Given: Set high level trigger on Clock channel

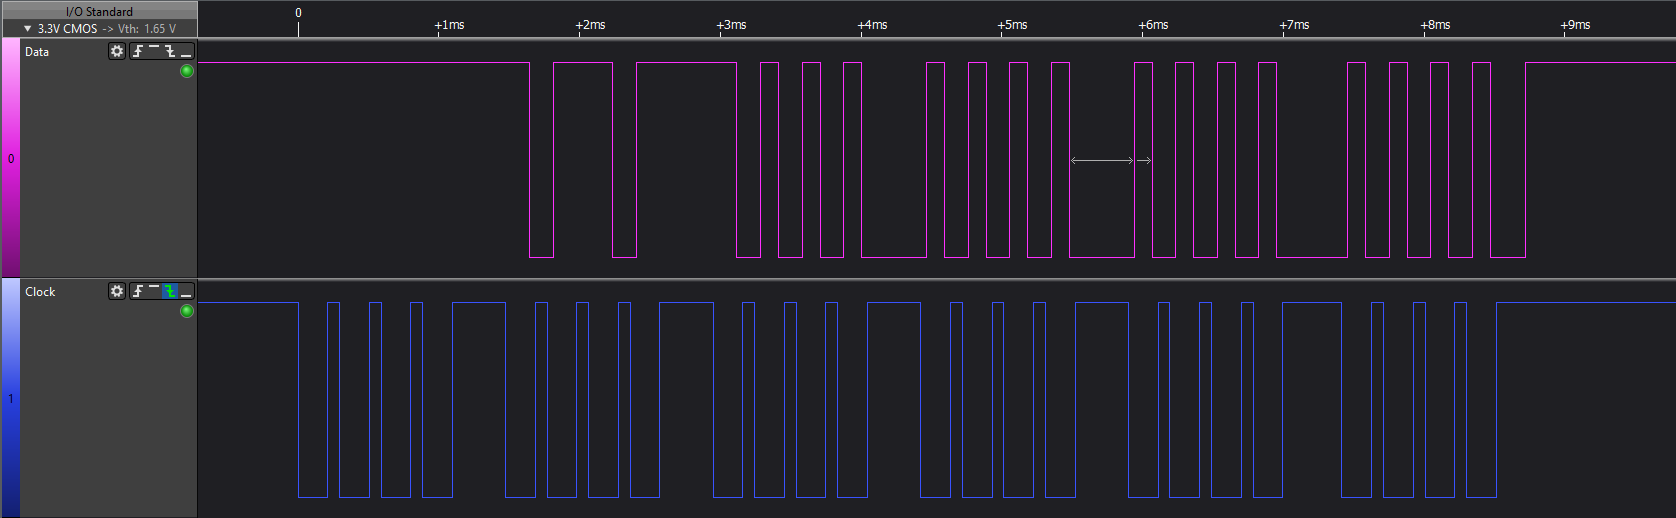Looking at the screenshot, I should 154,291.
